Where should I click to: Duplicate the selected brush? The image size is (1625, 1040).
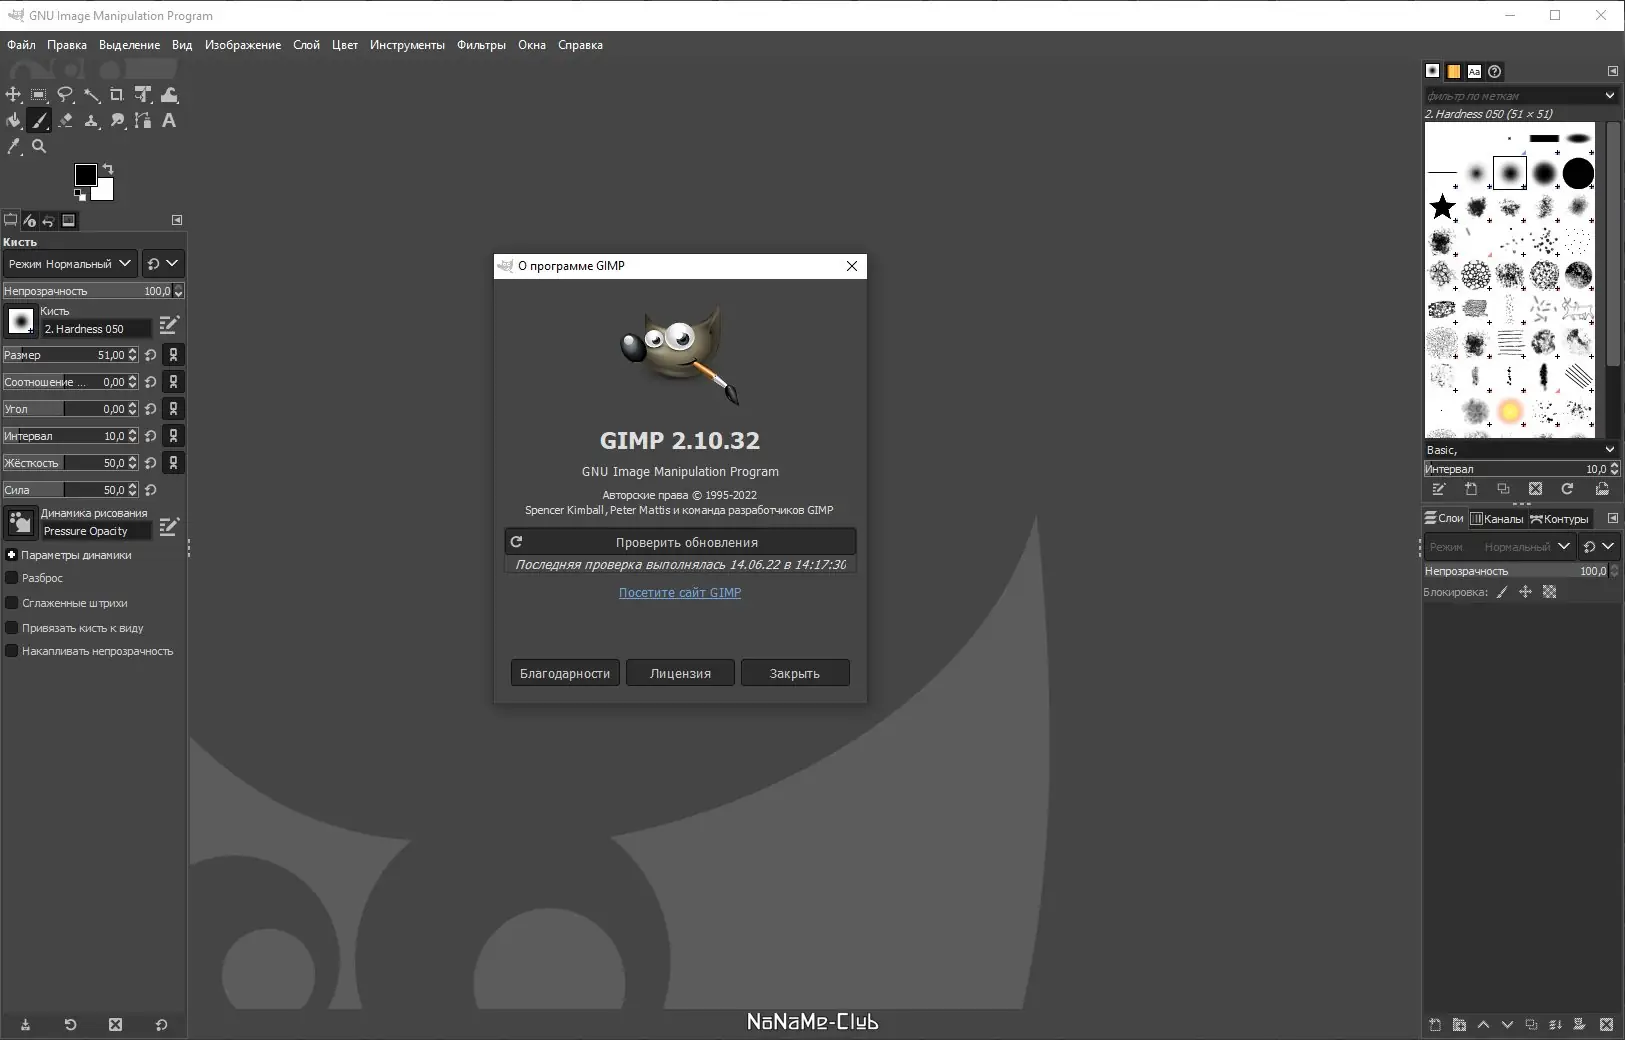tap(1503, 489)
